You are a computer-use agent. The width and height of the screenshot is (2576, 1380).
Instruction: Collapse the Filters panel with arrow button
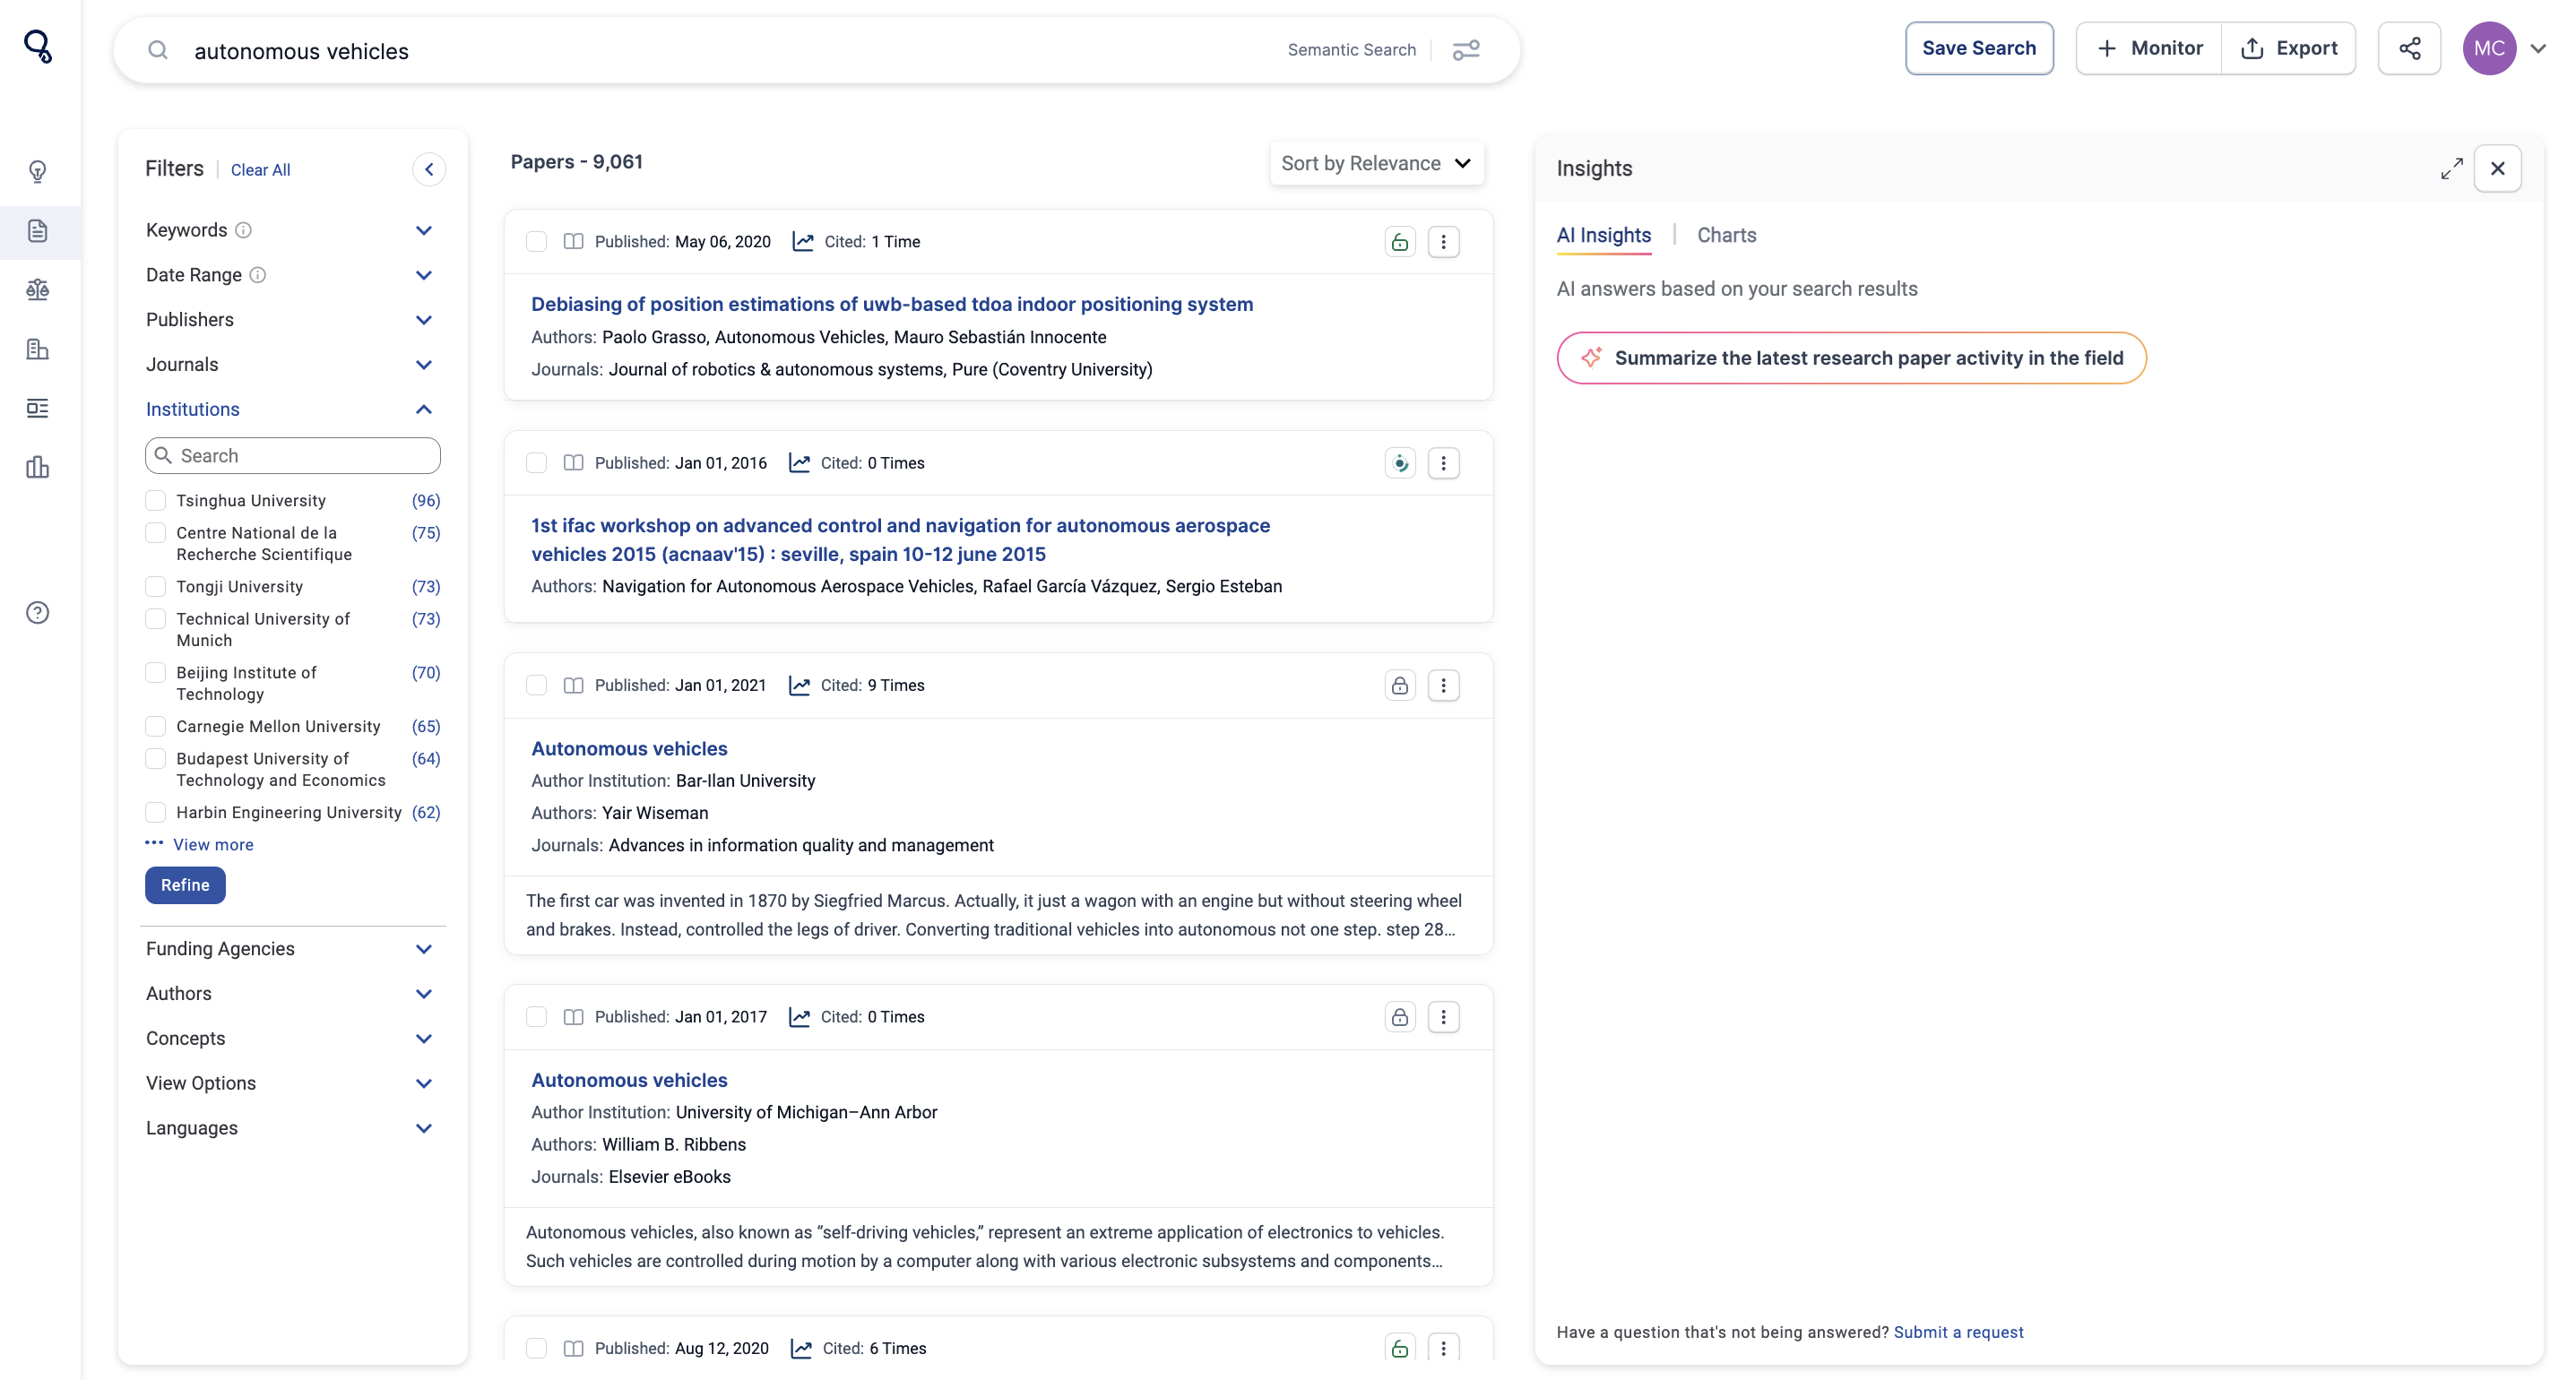pyautogui.click(x=429, y=169)
